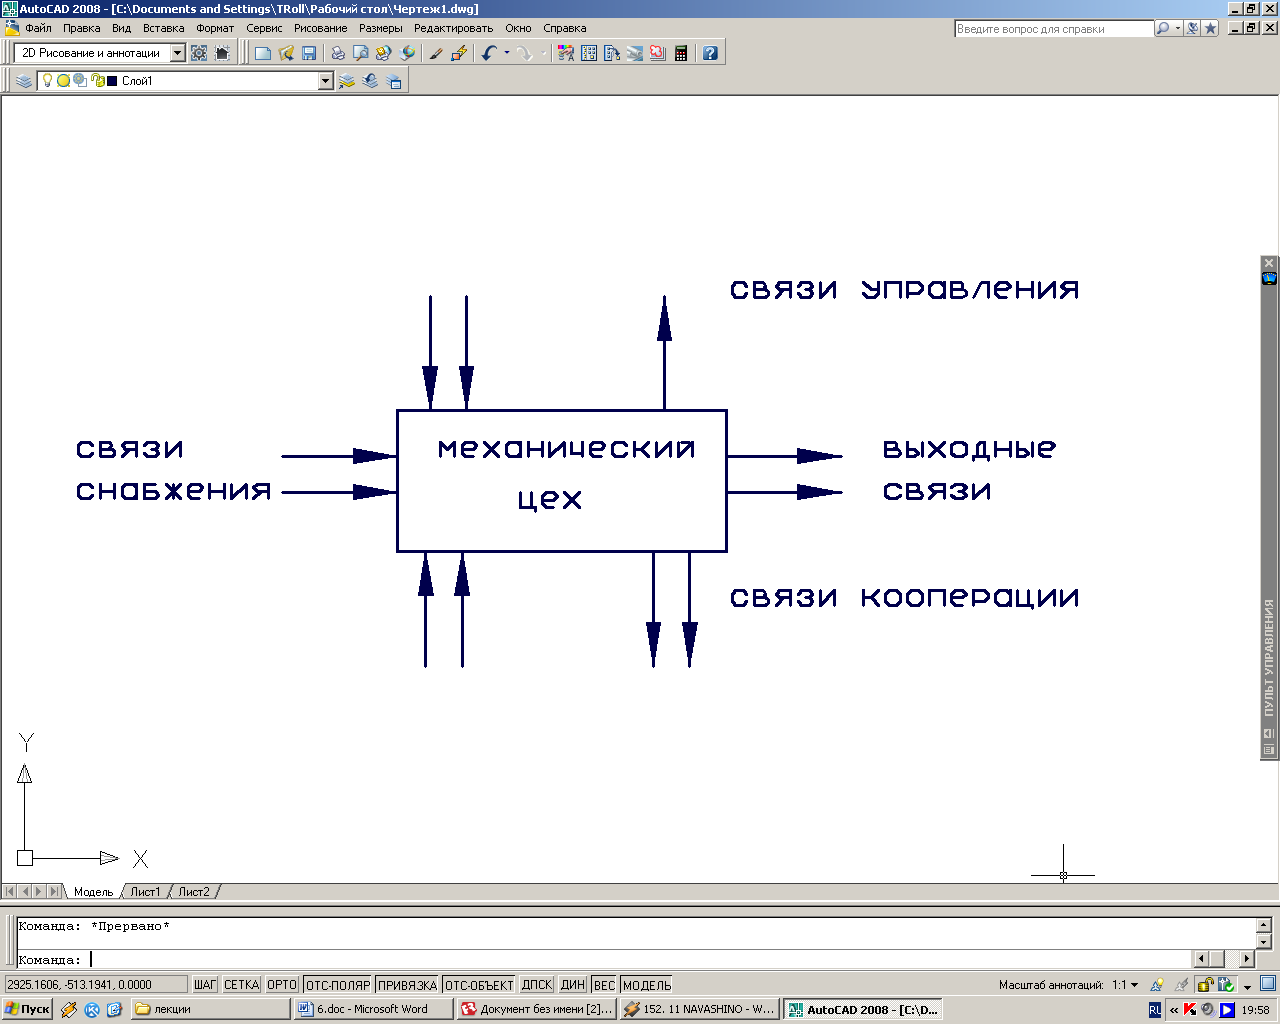Open the Сервис menu

click(x=265, y=28)
